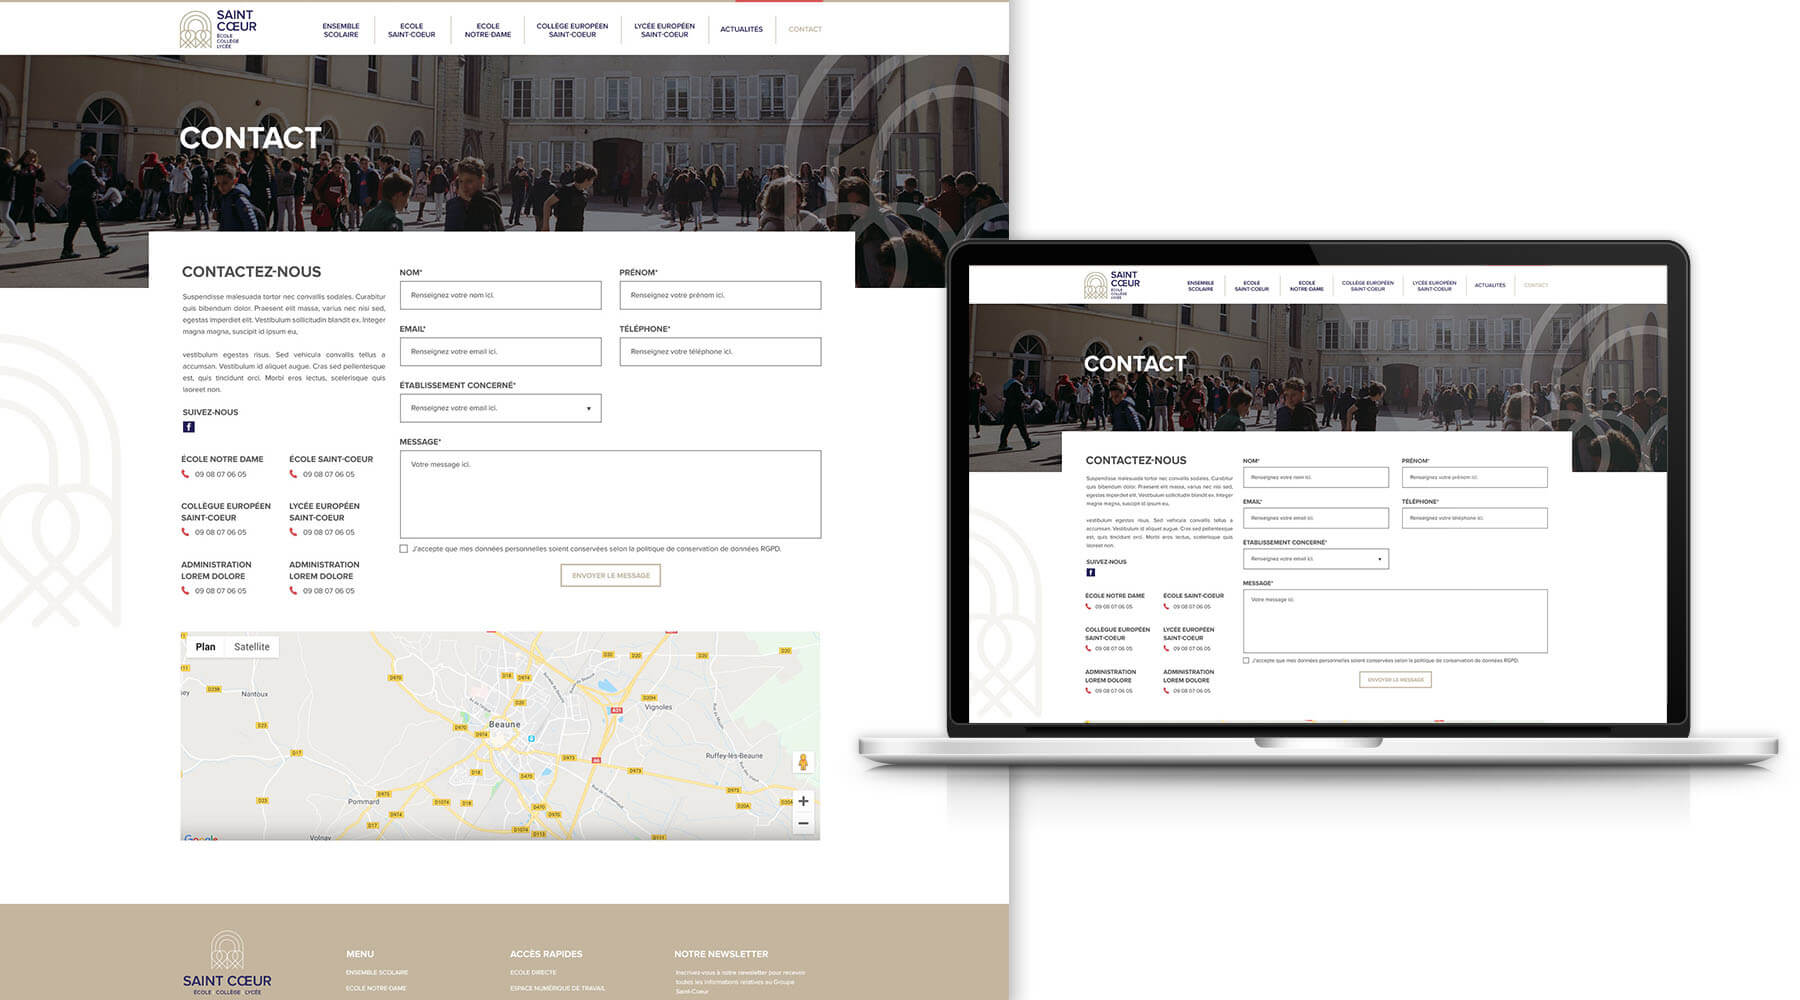Click inside the Message text area
1800x1000 pixels.
609,490
